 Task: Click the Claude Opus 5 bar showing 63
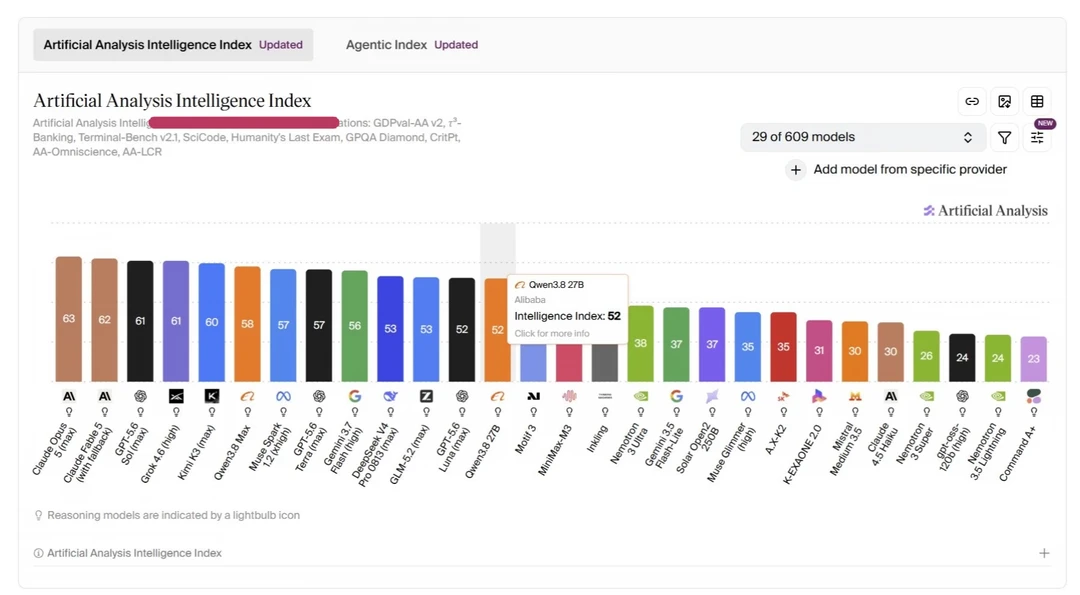click(69, 319)
